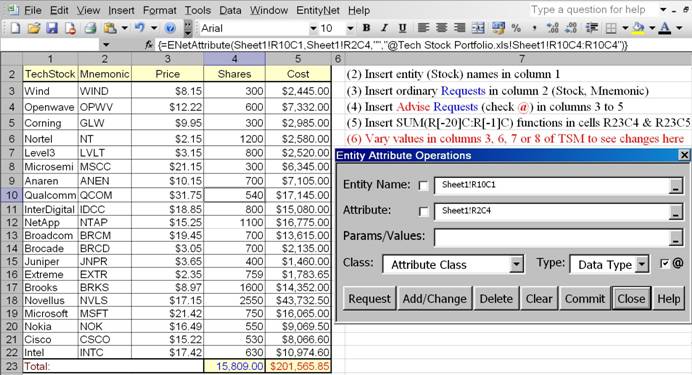The image size is (692, 375).
Task: Select the total cost cell $201,565.85
Action: click(x=298, y=366)
